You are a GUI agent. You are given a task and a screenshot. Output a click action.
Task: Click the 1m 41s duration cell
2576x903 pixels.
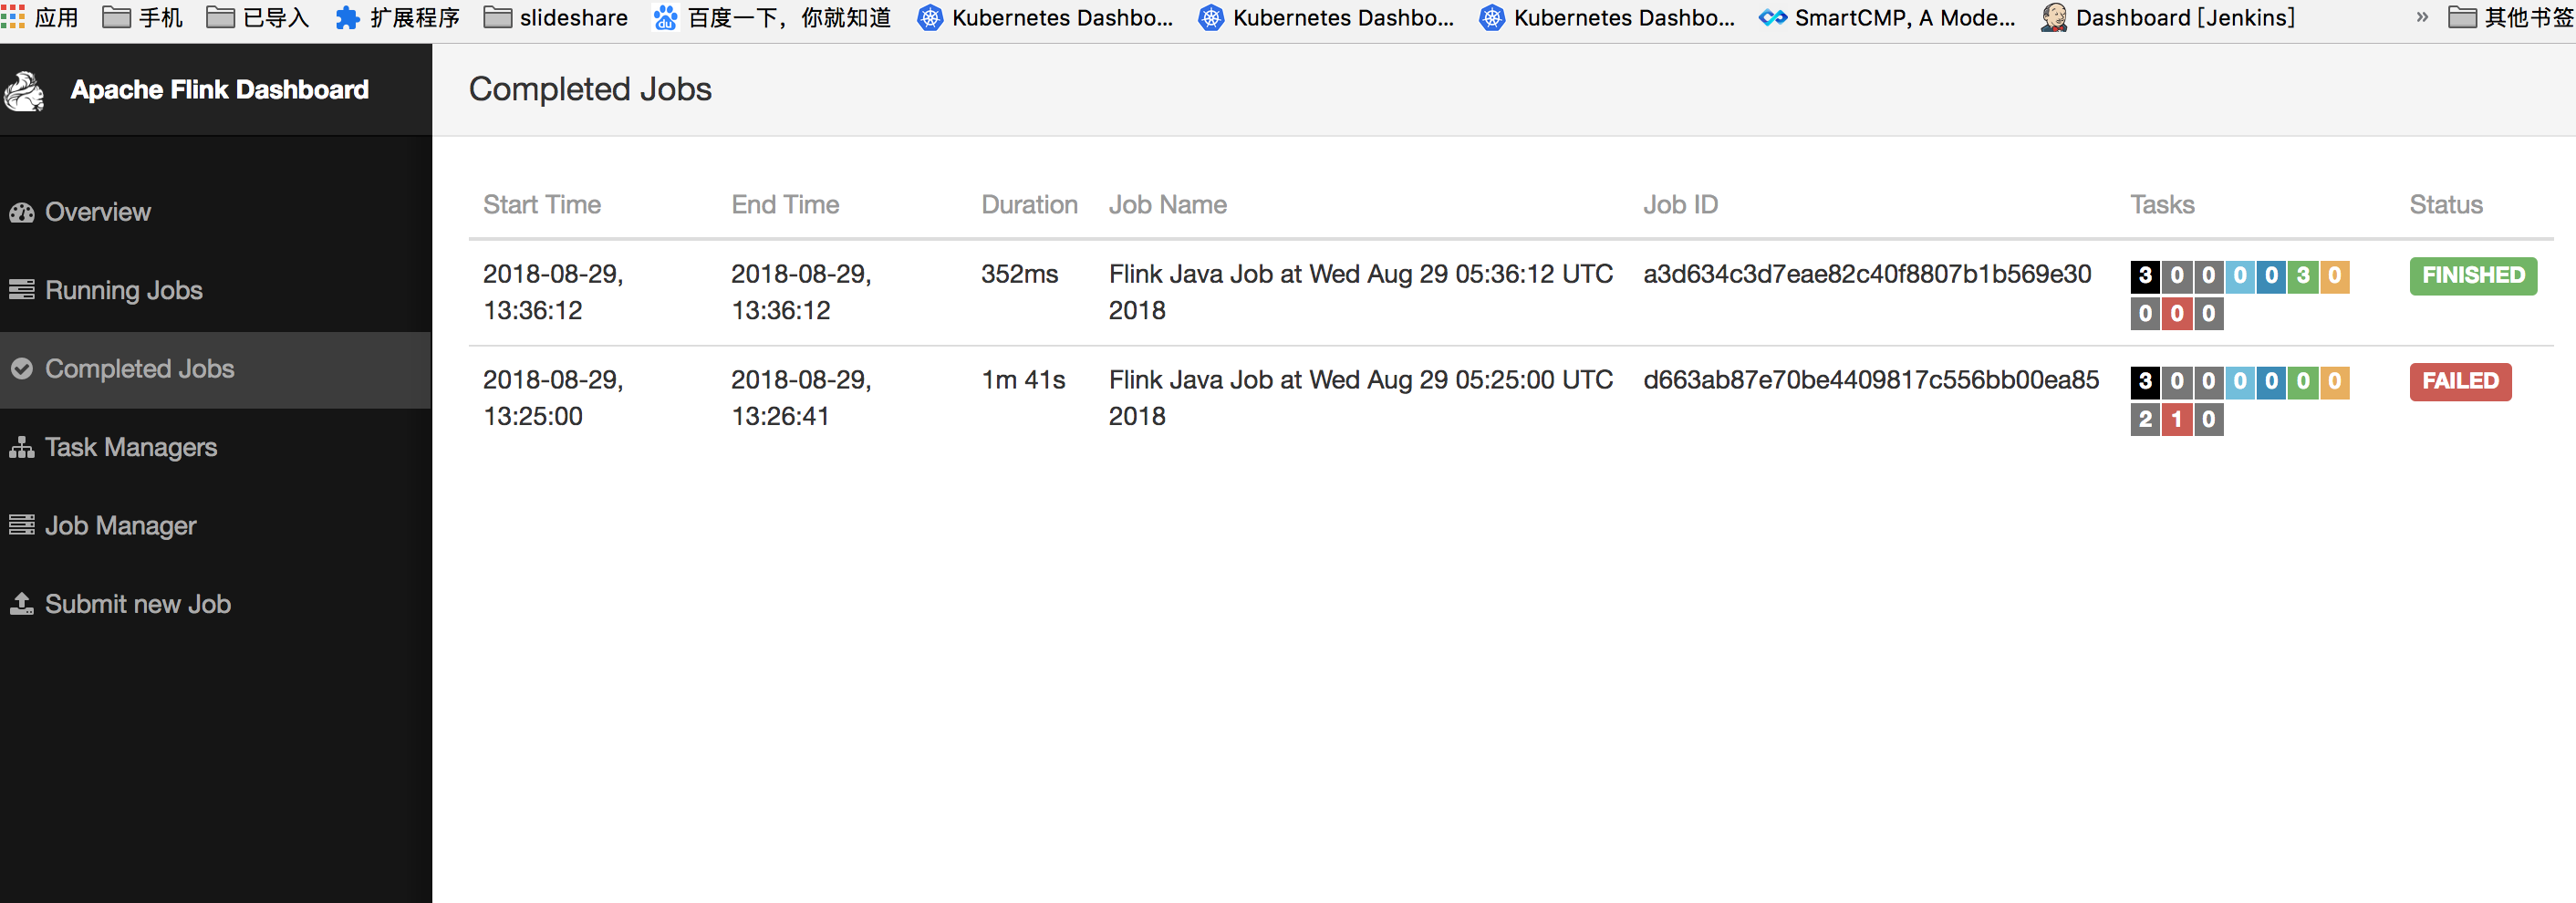1023,380
